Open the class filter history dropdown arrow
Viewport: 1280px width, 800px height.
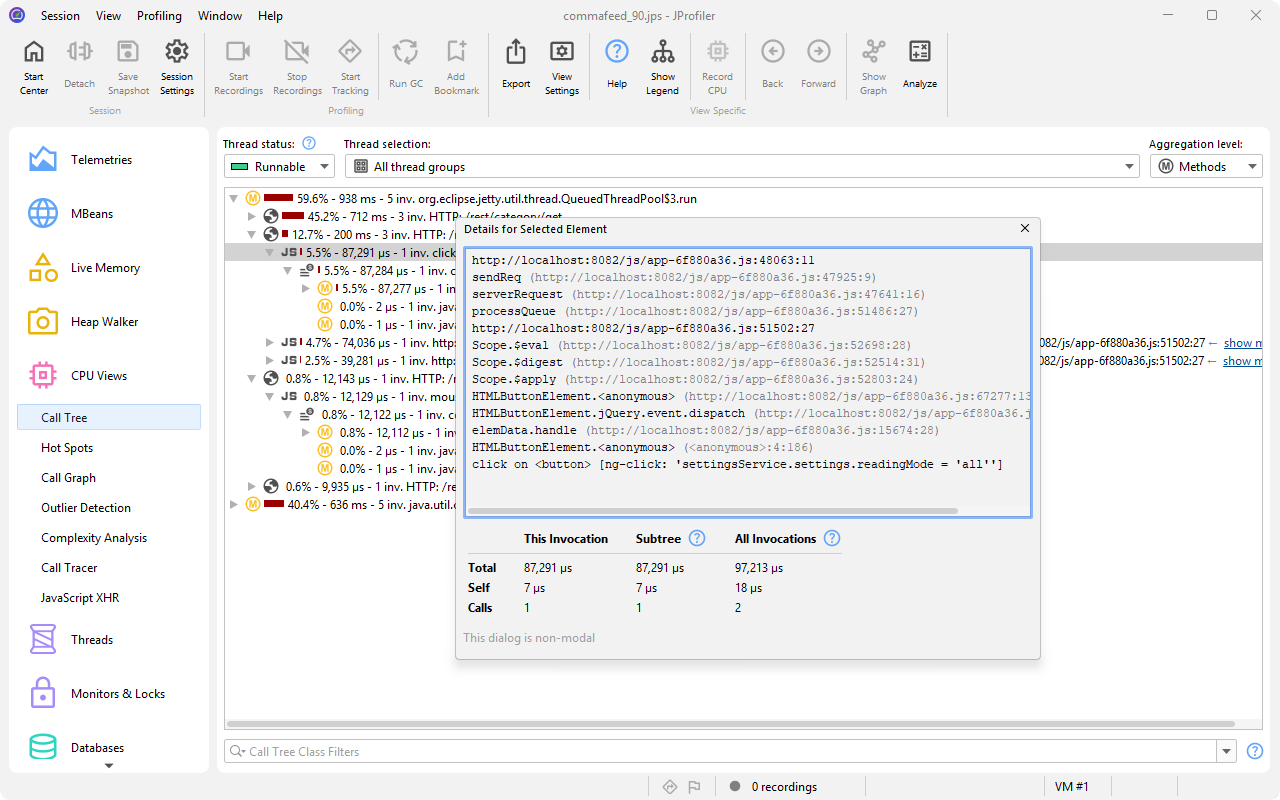1227,751
